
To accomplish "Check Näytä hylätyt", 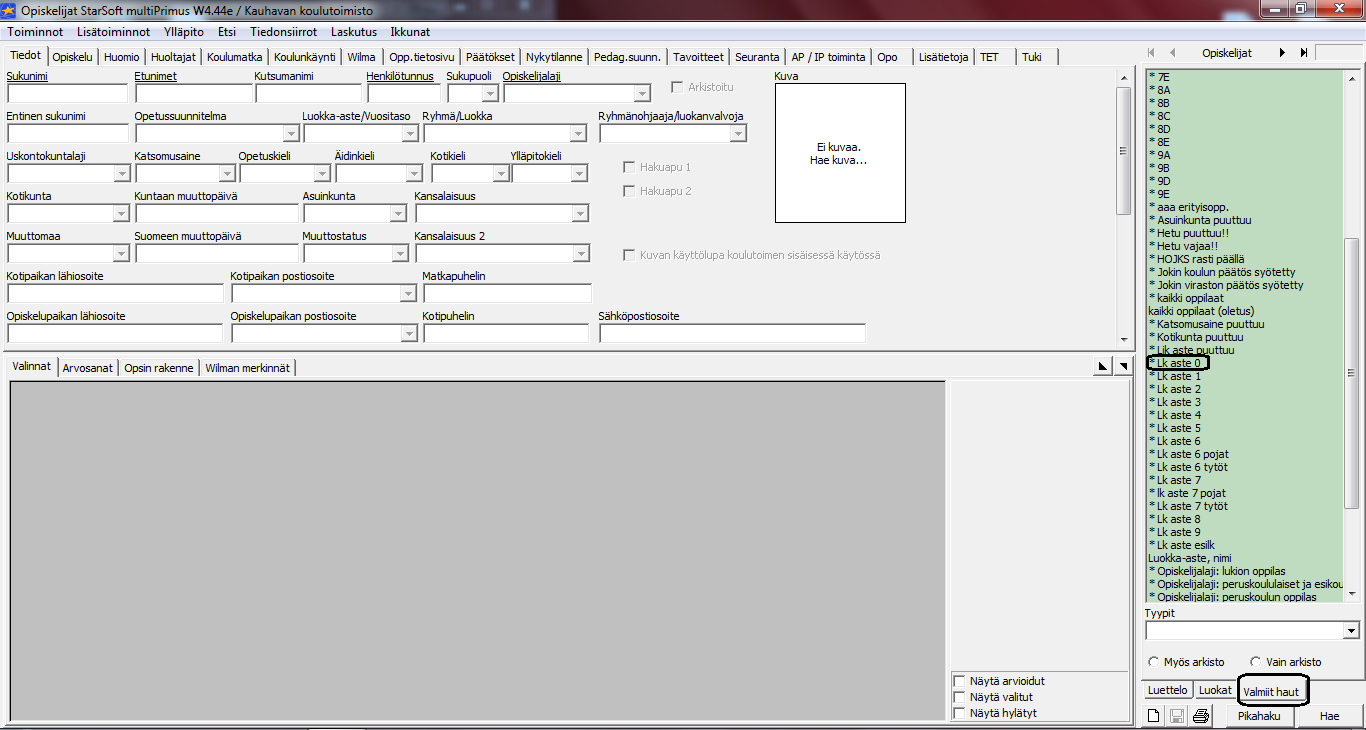I will [960, 713].
